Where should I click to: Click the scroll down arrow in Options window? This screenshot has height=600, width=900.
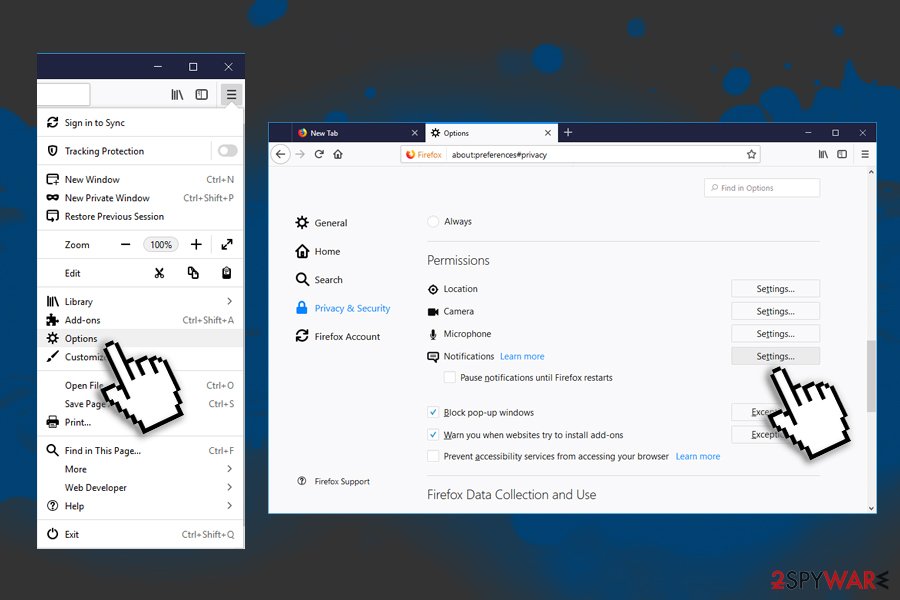(x=871, y=508)
